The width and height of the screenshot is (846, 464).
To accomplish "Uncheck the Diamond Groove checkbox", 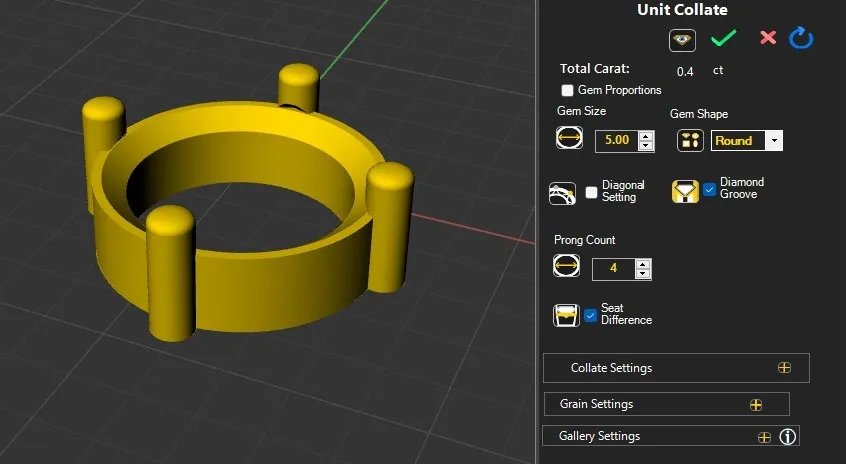I will pyautogui.click(x=710, y=189).
